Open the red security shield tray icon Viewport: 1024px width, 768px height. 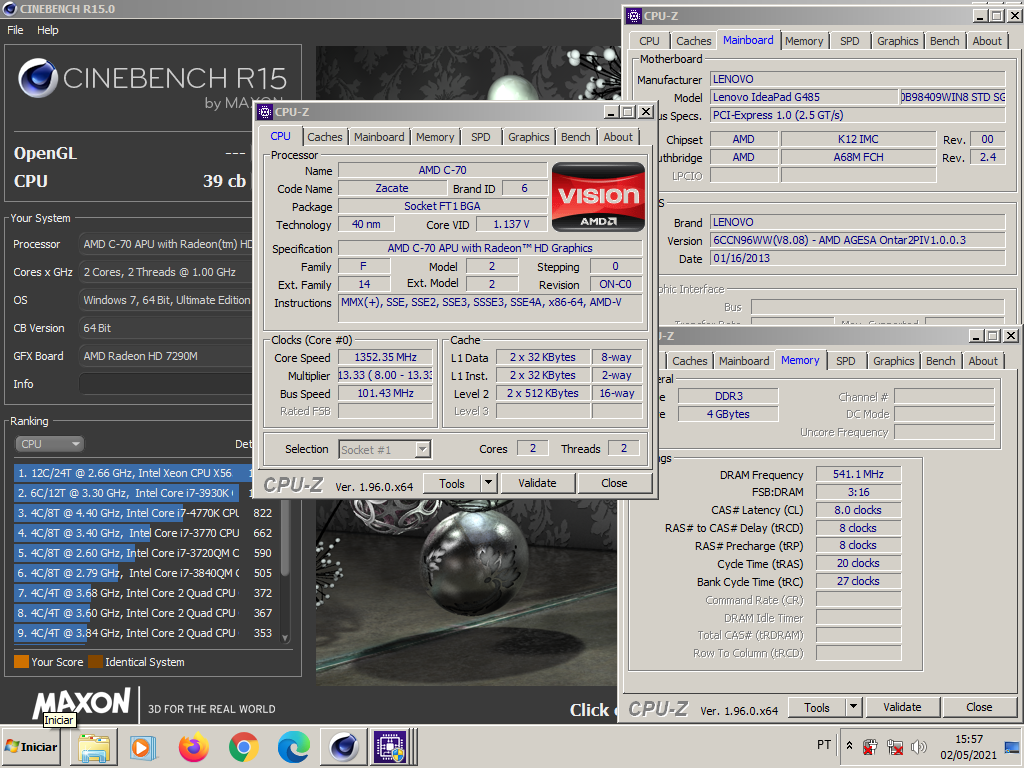[x=870, y=746]
